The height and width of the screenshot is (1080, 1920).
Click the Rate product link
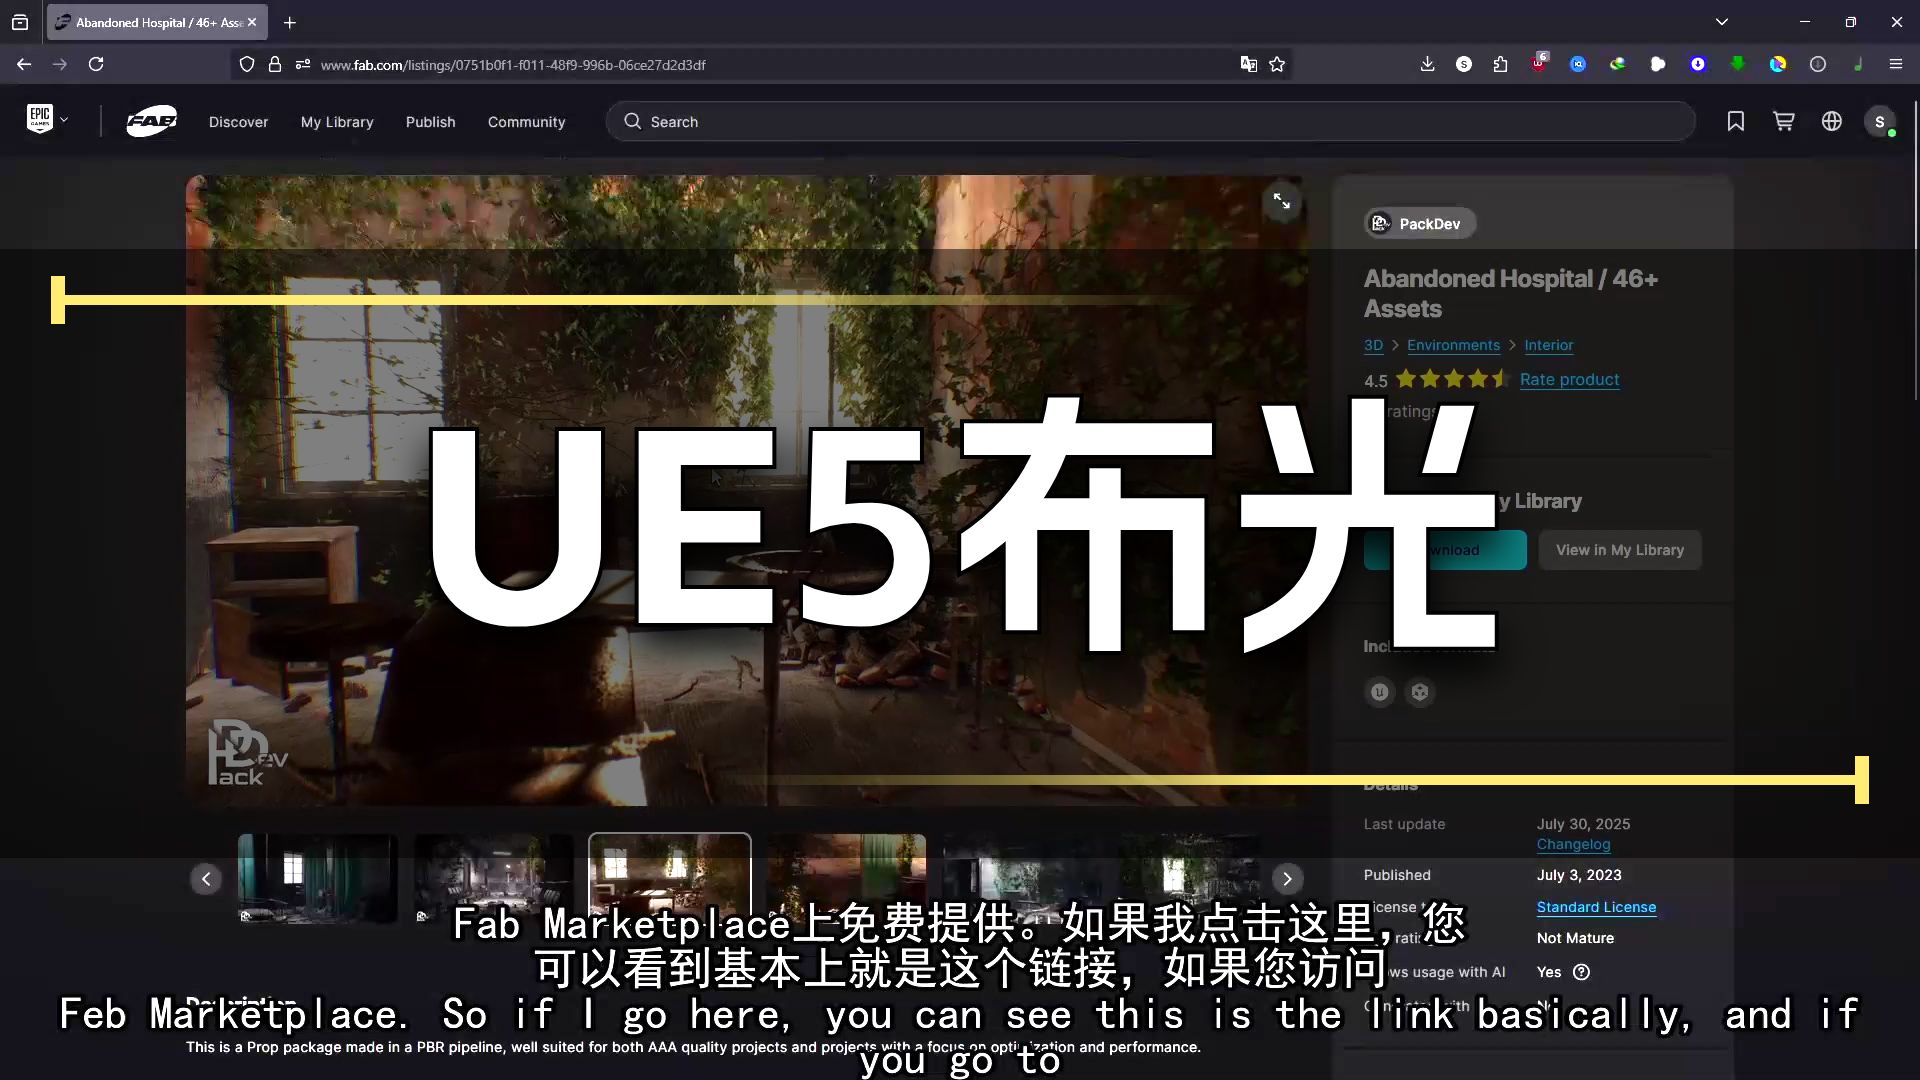[1569, 380]
